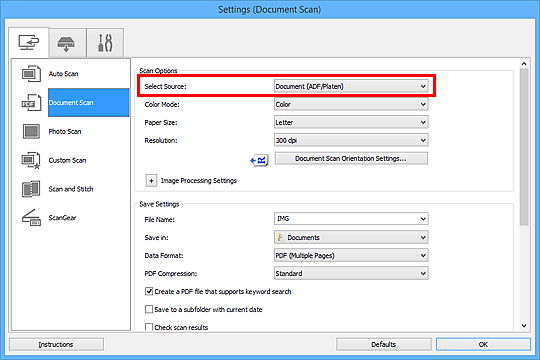The image size is (540, 360).
Task: Enable Check scan results checkbox
Action: click(149, 327)
